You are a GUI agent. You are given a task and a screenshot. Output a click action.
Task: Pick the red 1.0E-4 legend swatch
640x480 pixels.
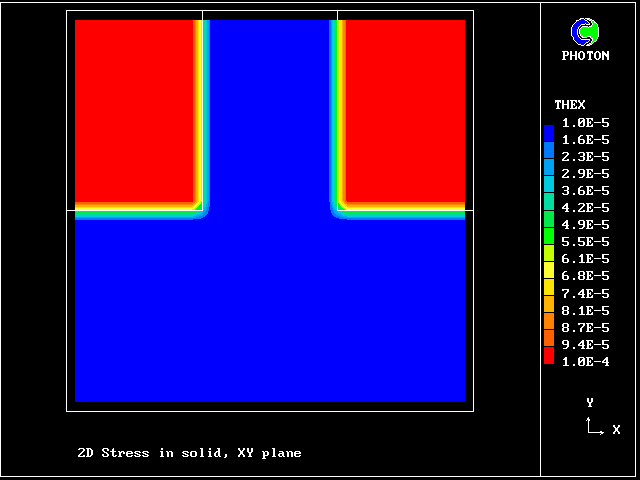pos(548,356)
